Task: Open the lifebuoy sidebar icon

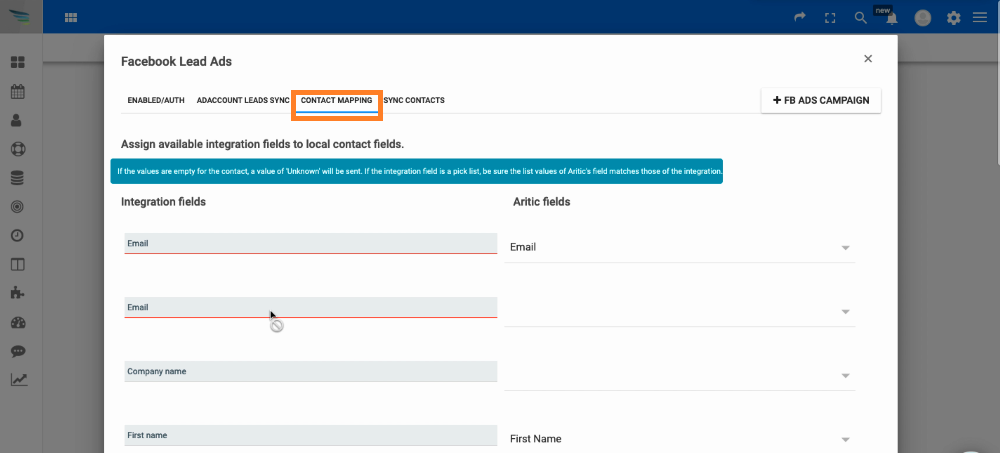Action: [x=18, y=149]
